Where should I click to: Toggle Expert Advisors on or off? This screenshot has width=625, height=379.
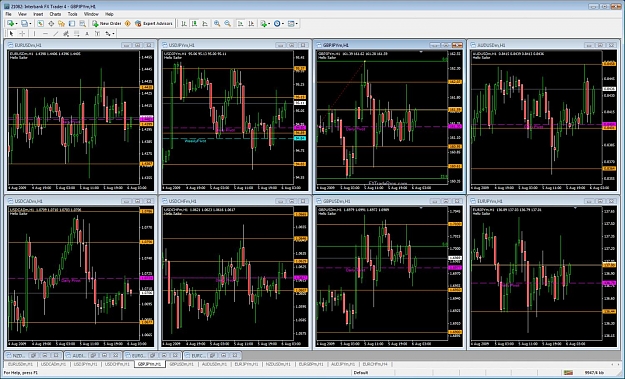[153, 24]
